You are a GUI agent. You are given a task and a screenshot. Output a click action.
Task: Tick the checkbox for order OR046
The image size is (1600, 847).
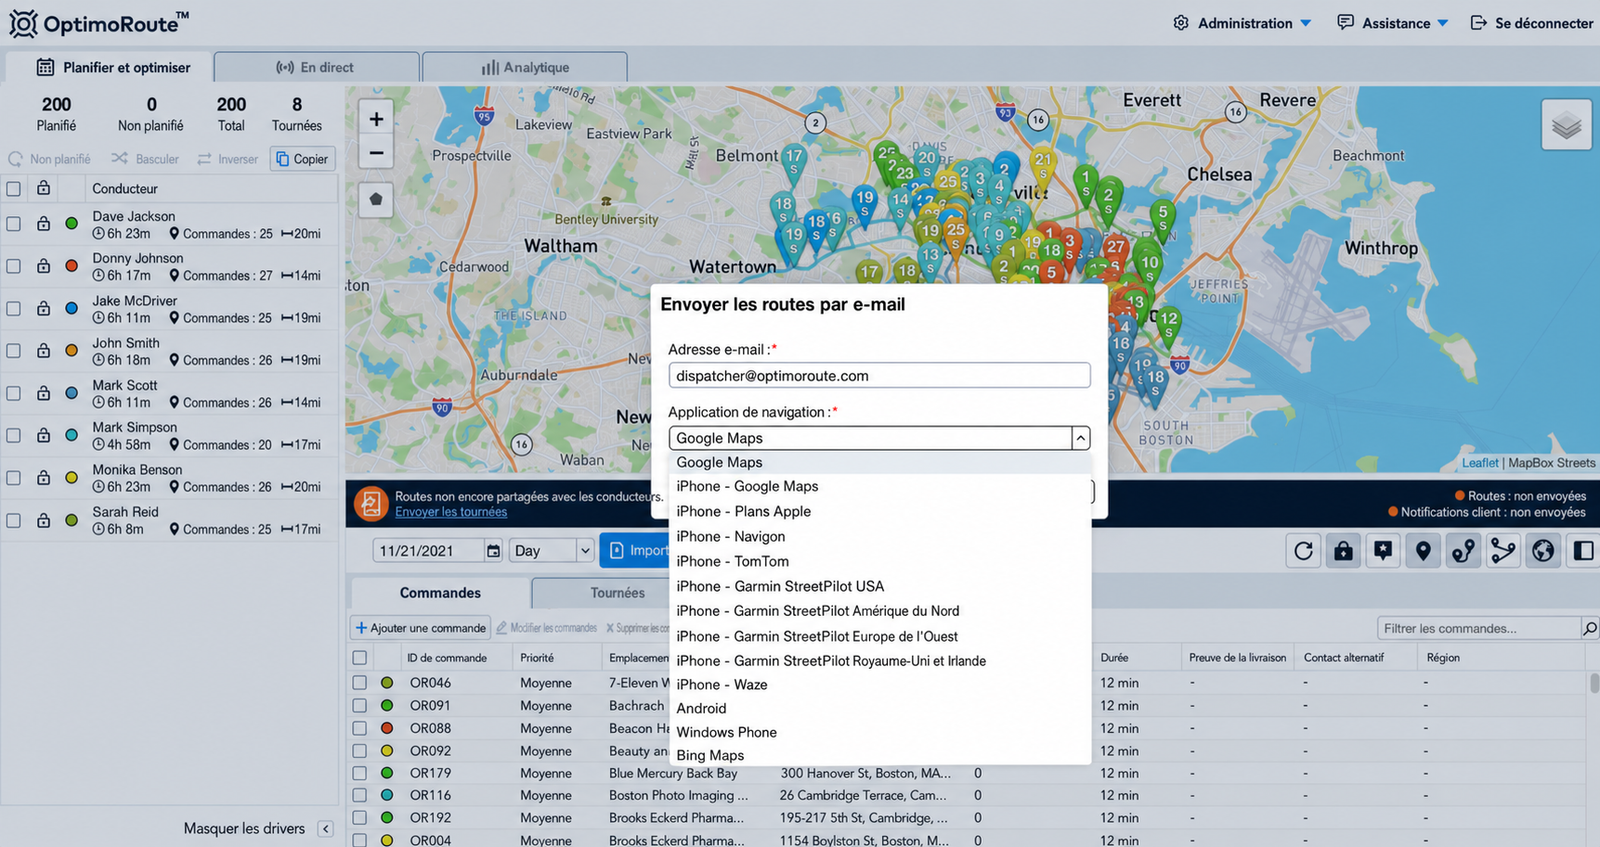point(360,683)
